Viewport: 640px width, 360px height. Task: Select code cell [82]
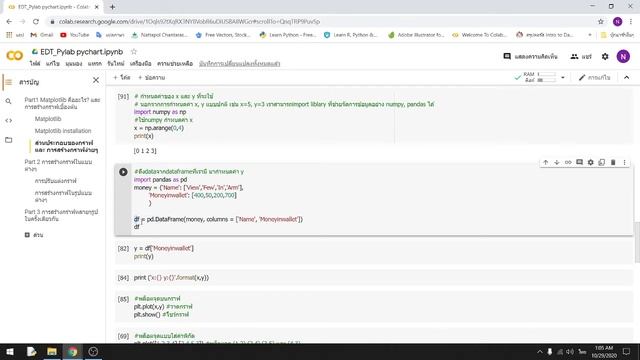pyautogui.click(x=373, y=252)
